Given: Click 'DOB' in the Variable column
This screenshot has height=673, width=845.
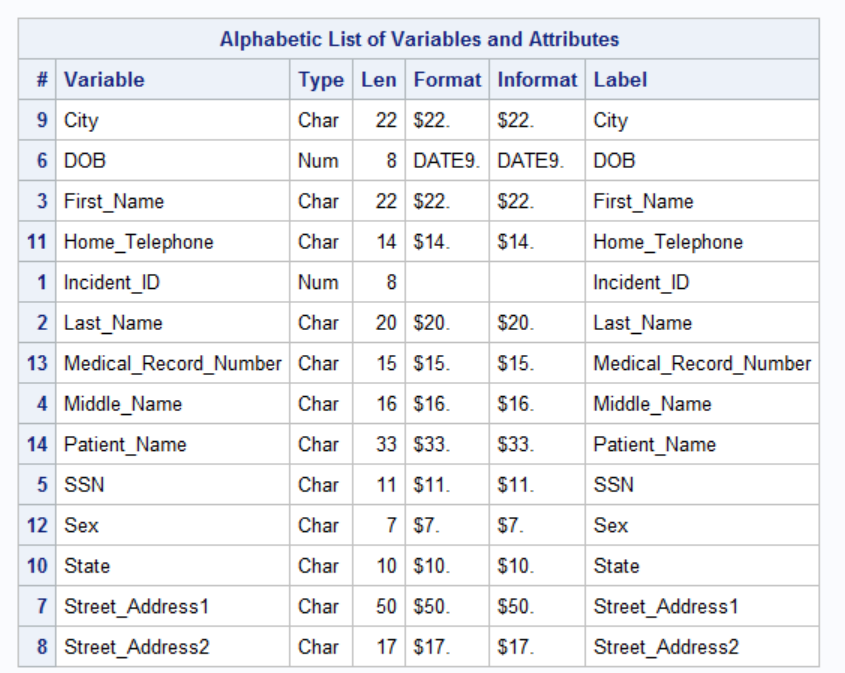Looking at the screenshot, I should pos(85,161).
